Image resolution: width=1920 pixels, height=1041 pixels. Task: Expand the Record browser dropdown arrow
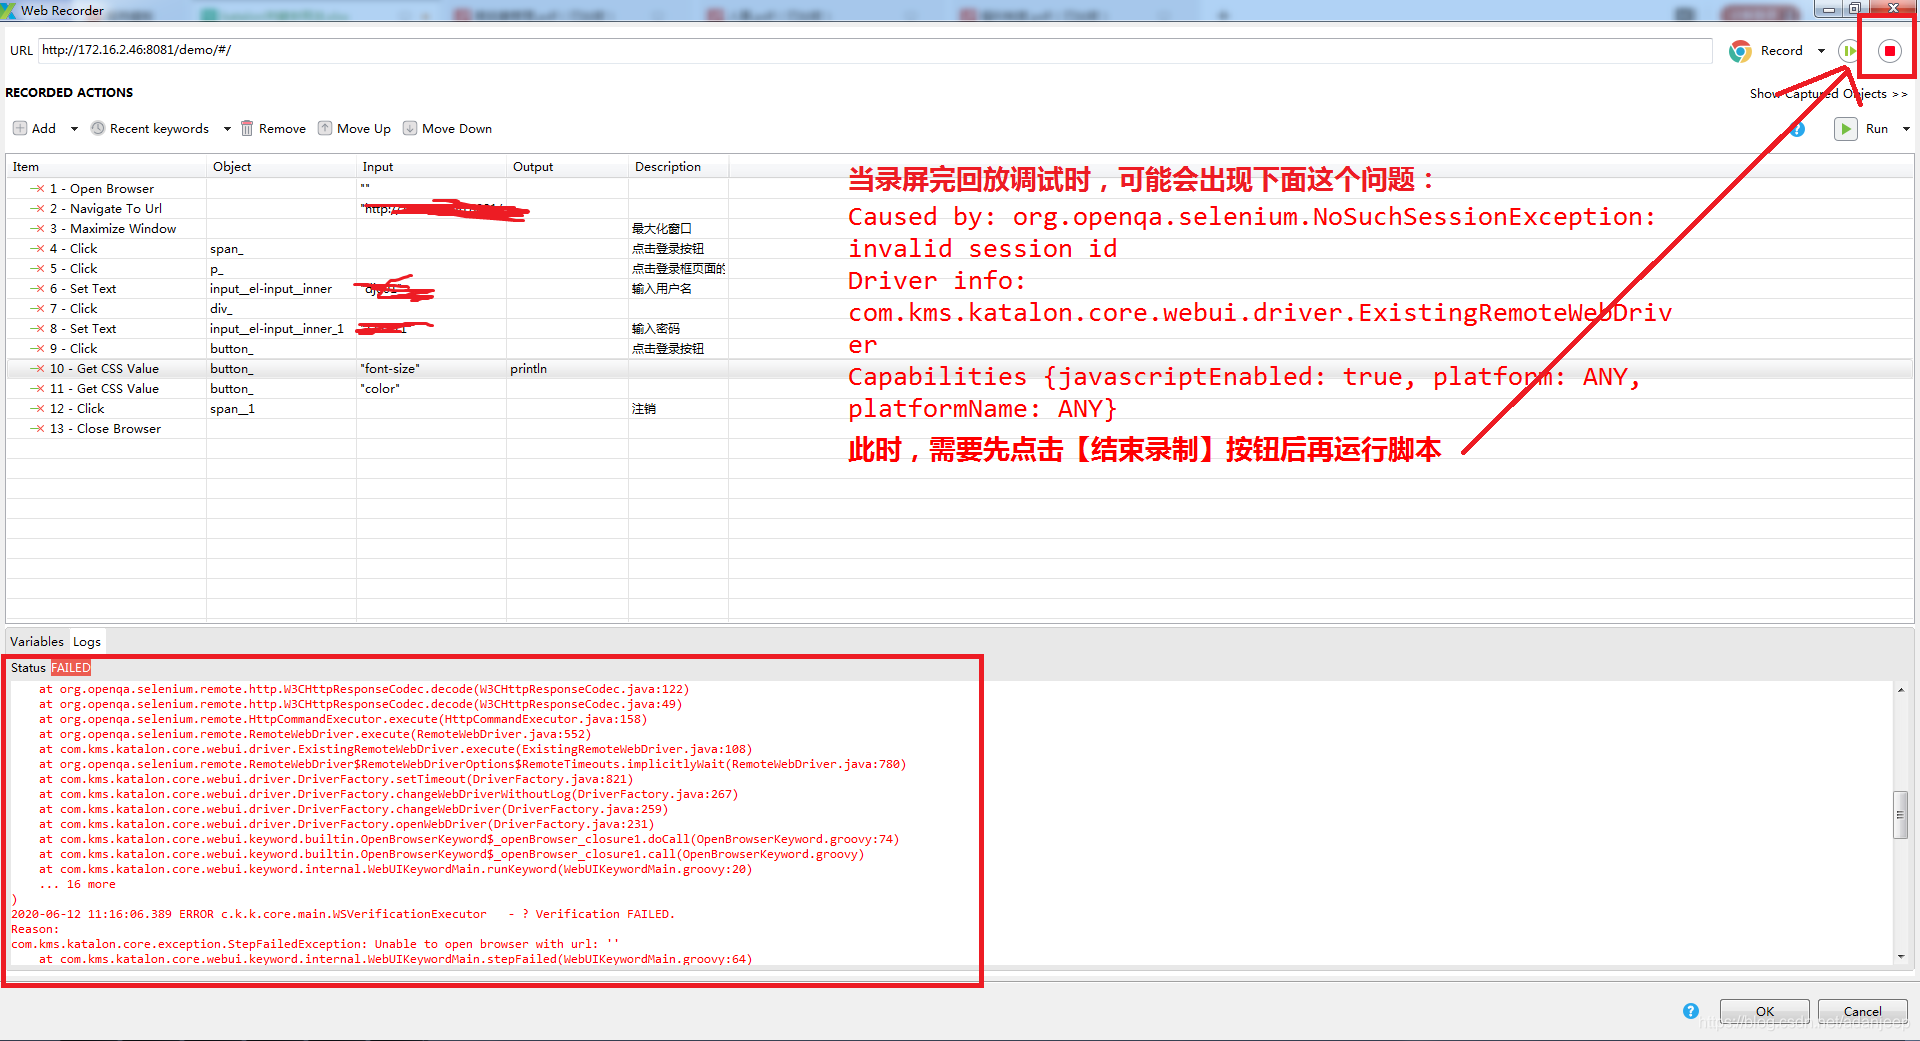click(x=1821, y=51)
